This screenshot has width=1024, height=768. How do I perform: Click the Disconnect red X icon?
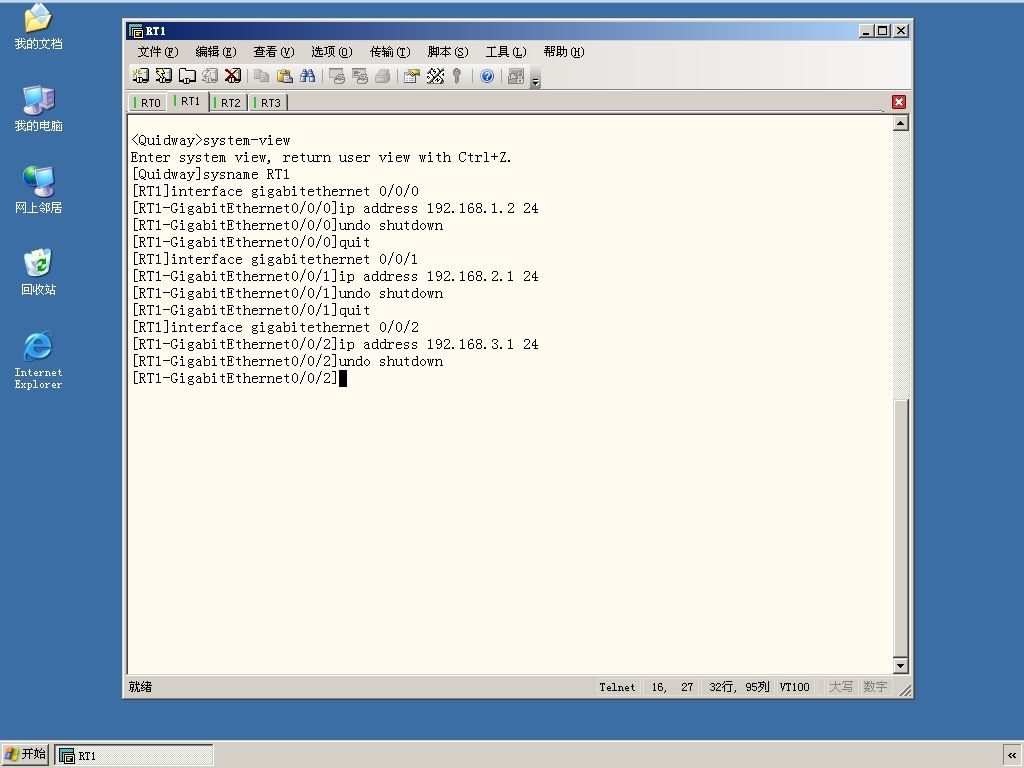tap(232, 76)
